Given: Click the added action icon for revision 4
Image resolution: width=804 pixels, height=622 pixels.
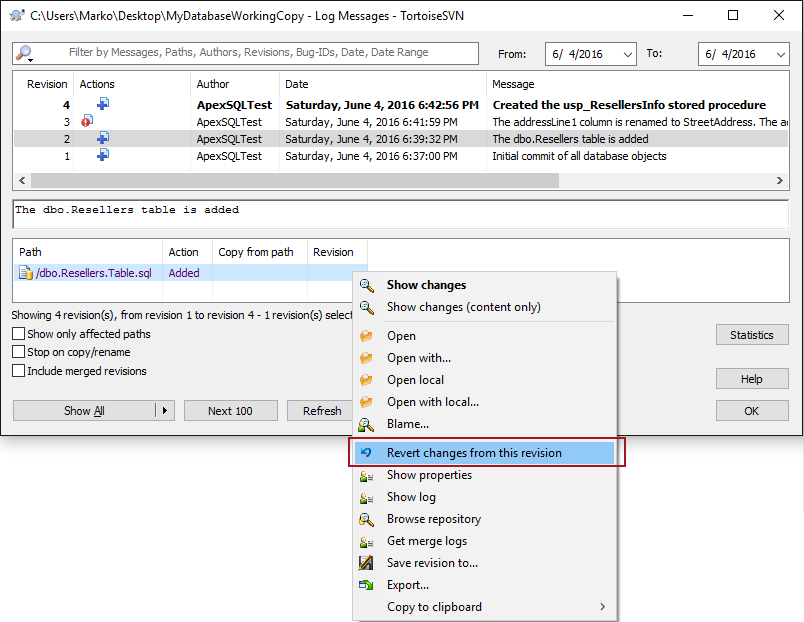Looking at the screenshot, I should pyautogui.click(x=103, y=104).
